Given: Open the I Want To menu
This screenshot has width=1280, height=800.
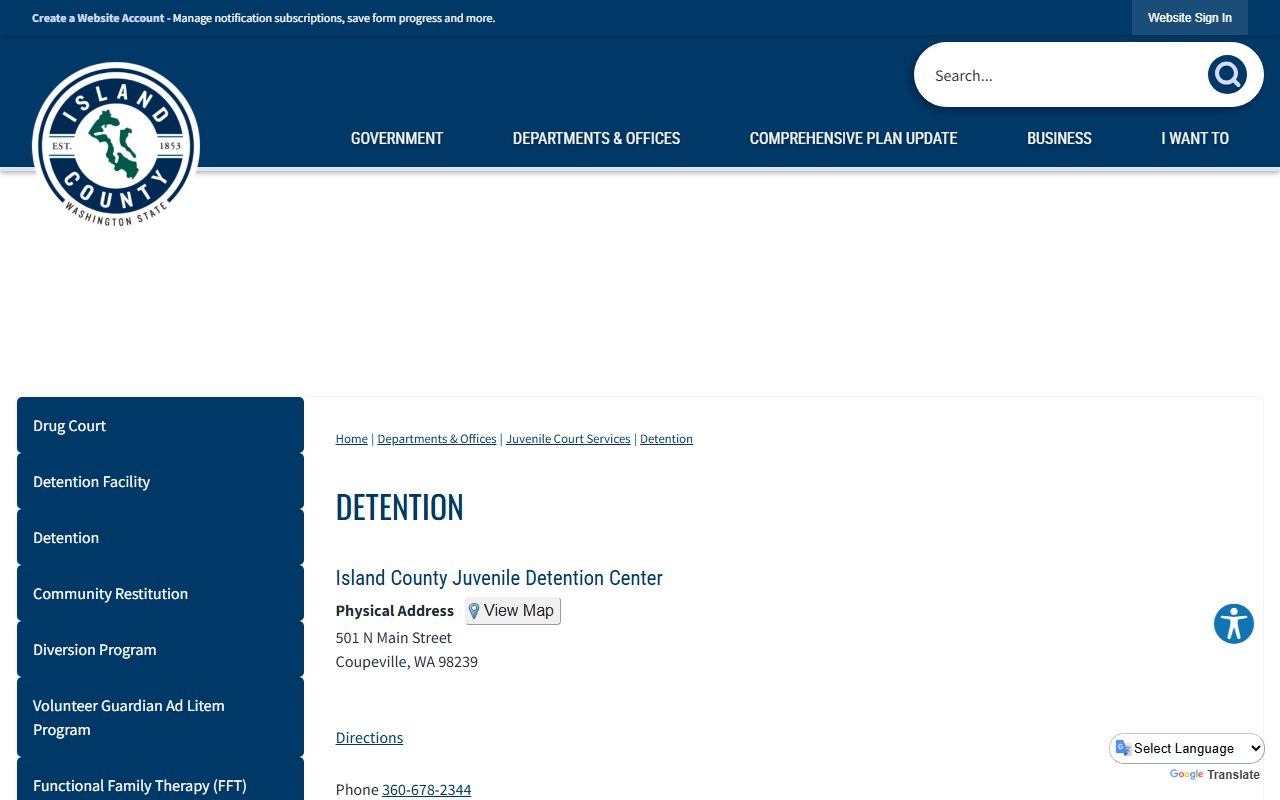Looking at the screenshot, I should tap(1195, 138).
